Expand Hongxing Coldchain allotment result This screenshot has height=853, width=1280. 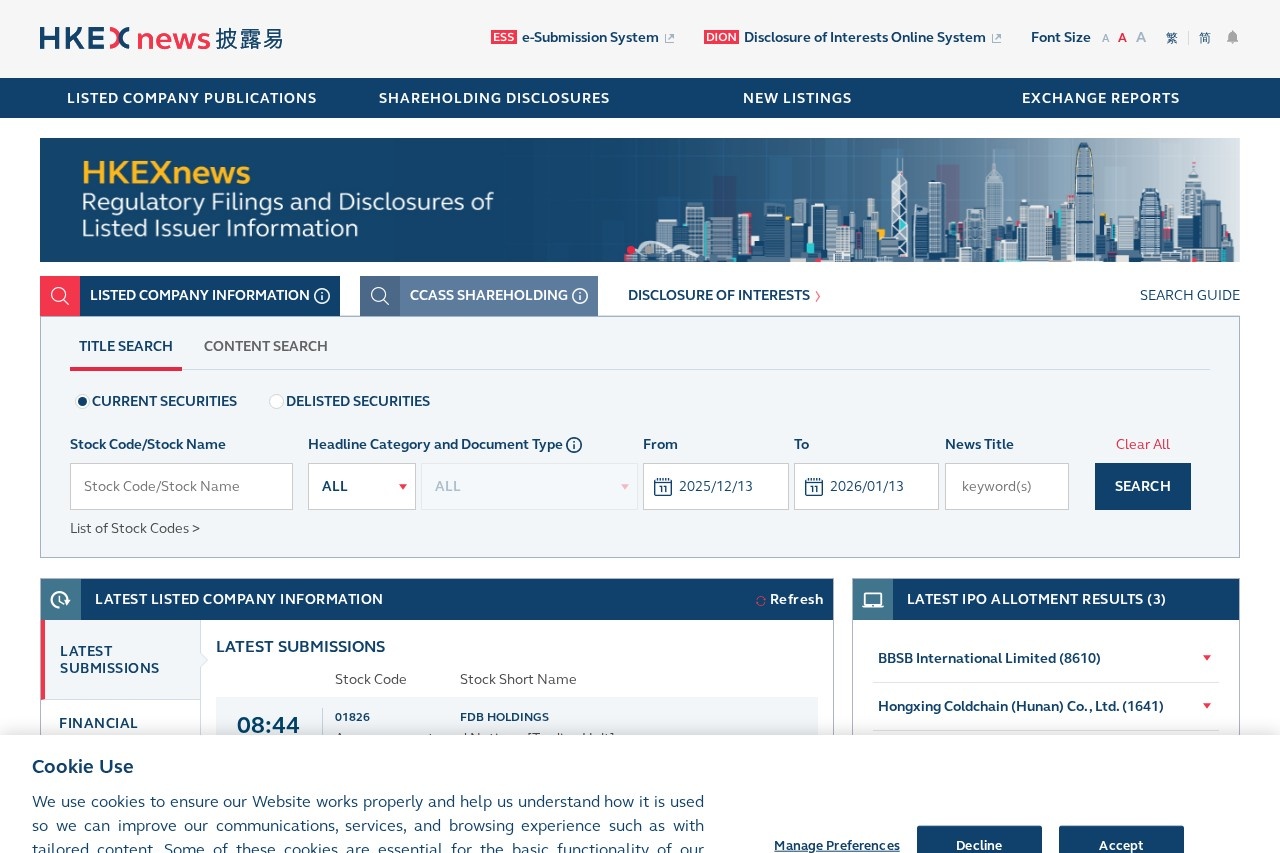coord(1206,706)
